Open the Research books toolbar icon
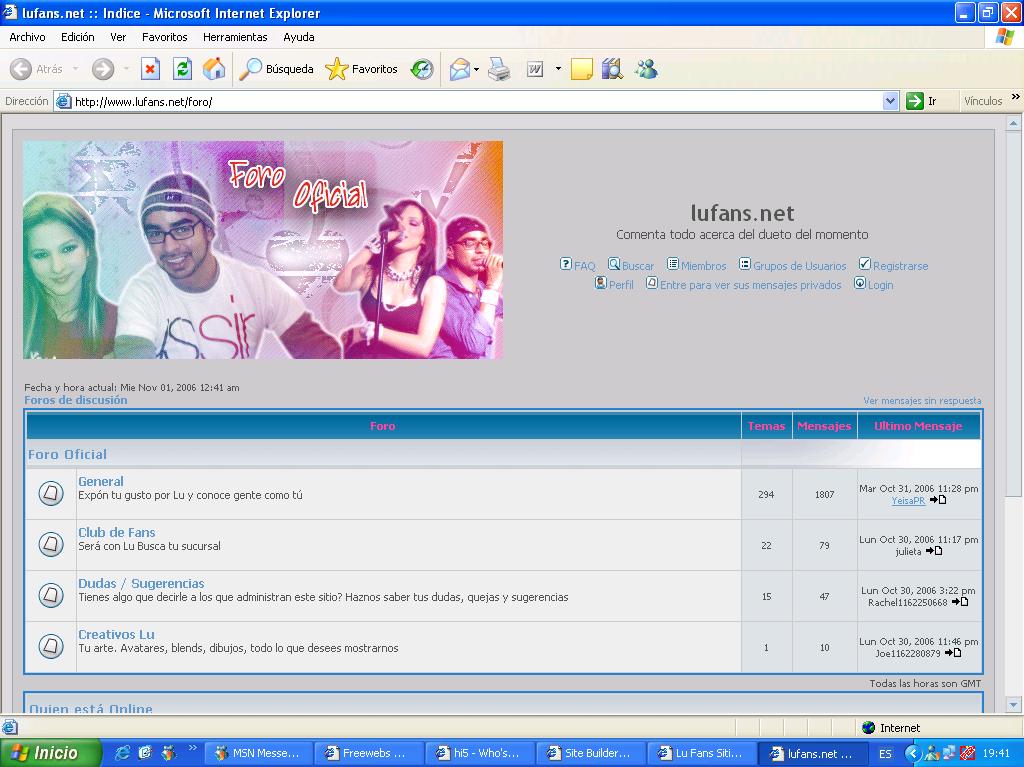 click(x=612, y=69)
